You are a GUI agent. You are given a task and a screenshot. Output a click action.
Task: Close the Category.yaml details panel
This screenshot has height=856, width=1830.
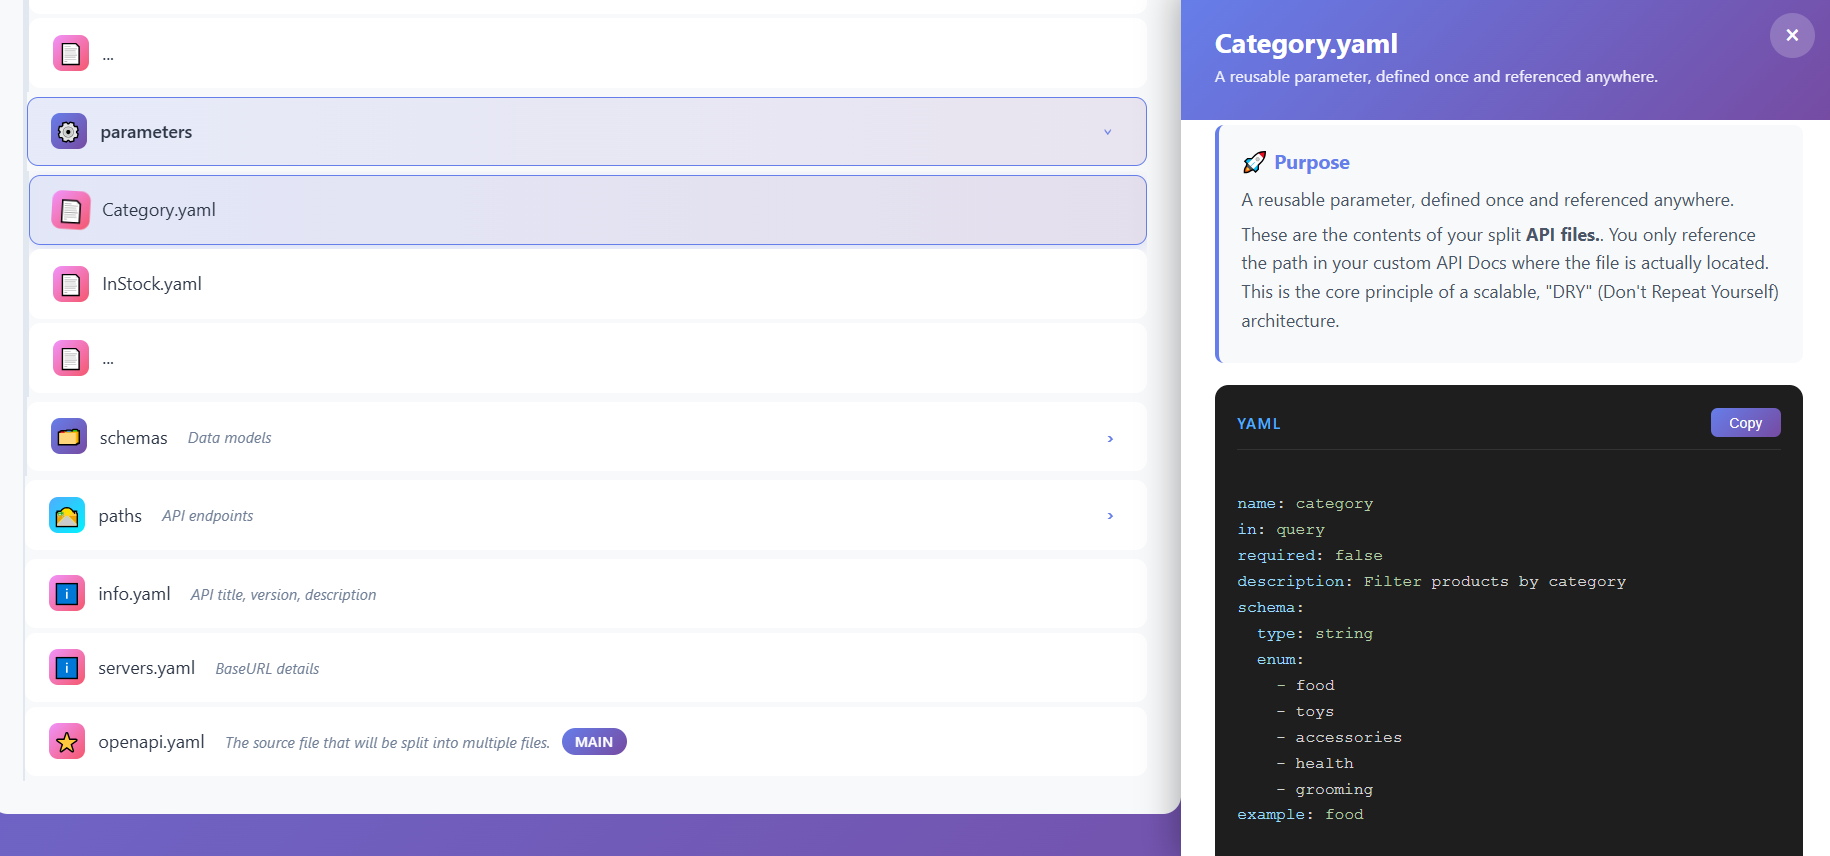1791,36
